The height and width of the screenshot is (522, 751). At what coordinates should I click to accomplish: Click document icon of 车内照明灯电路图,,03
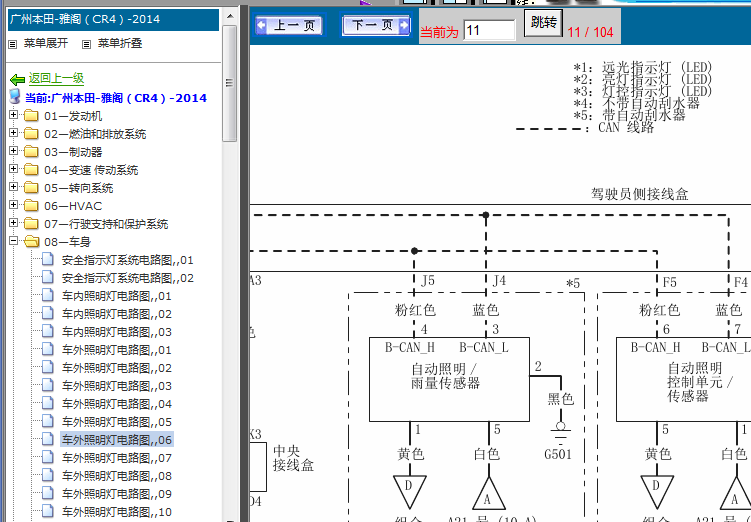[47, 331]
